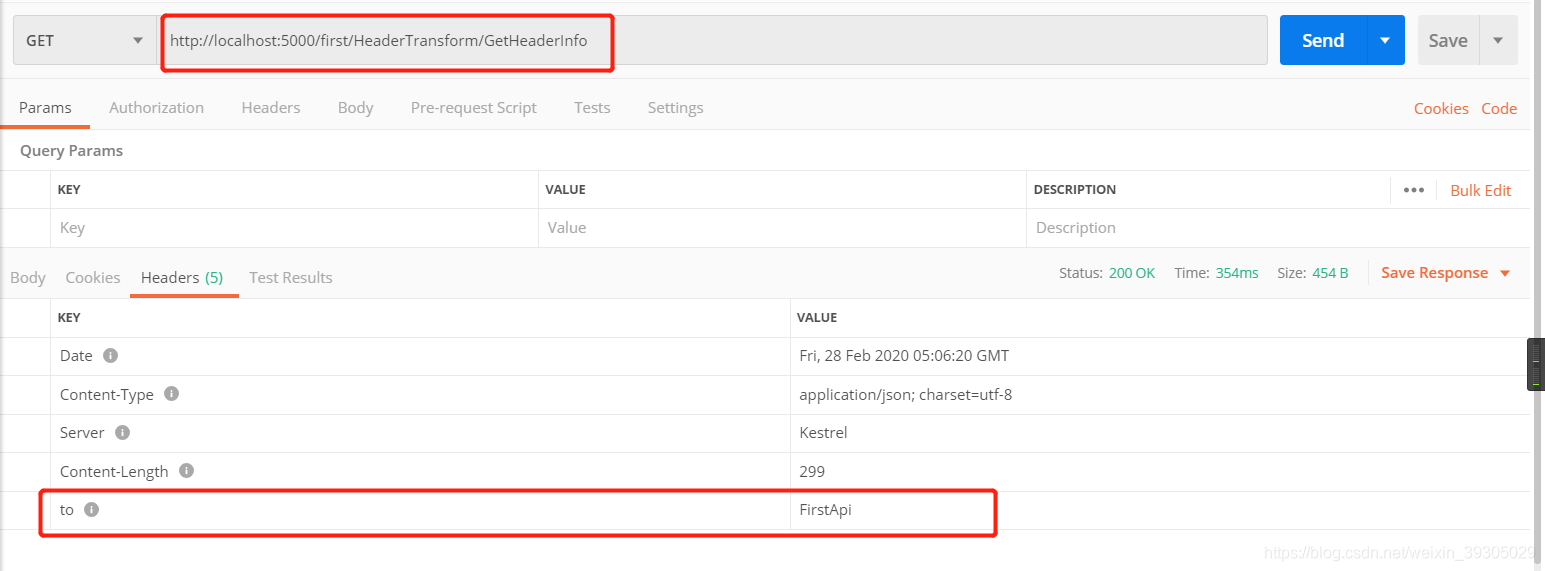1545x571 pixels.
Task: Send the request
Action: coord(1323,41)
